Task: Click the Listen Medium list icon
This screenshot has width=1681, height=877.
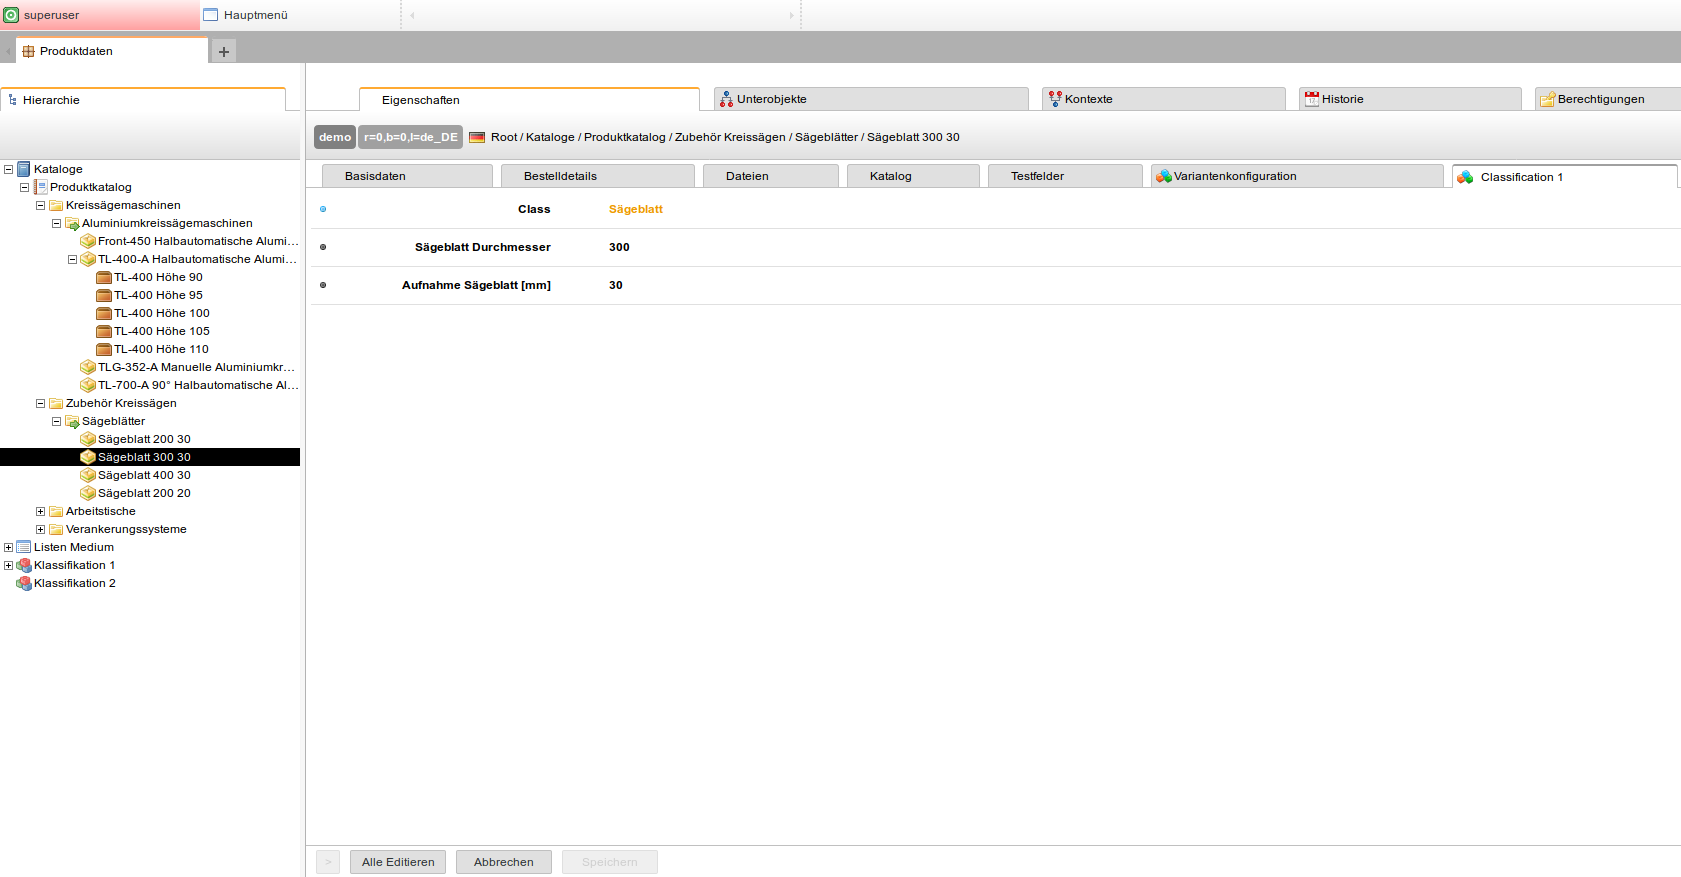Action: [x=24, y=548]
